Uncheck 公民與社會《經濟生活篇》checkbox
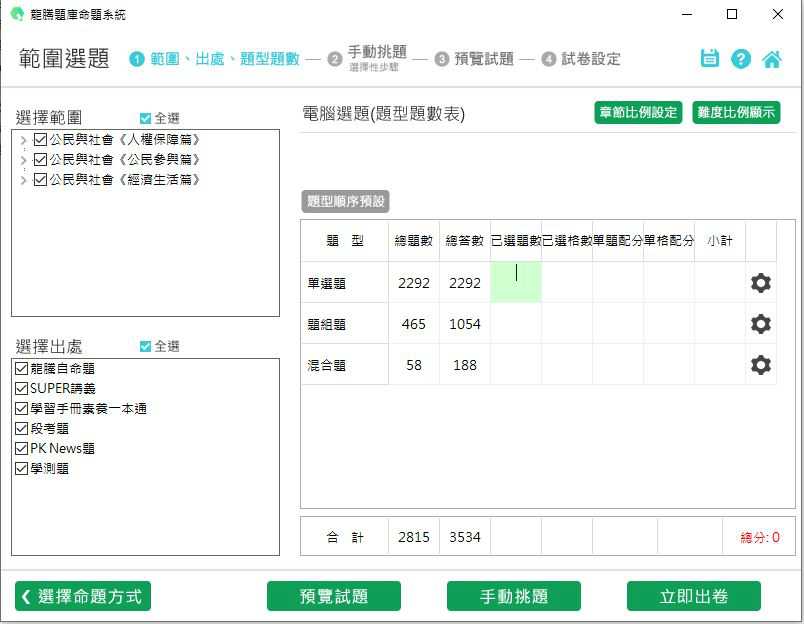 point(40,179)
